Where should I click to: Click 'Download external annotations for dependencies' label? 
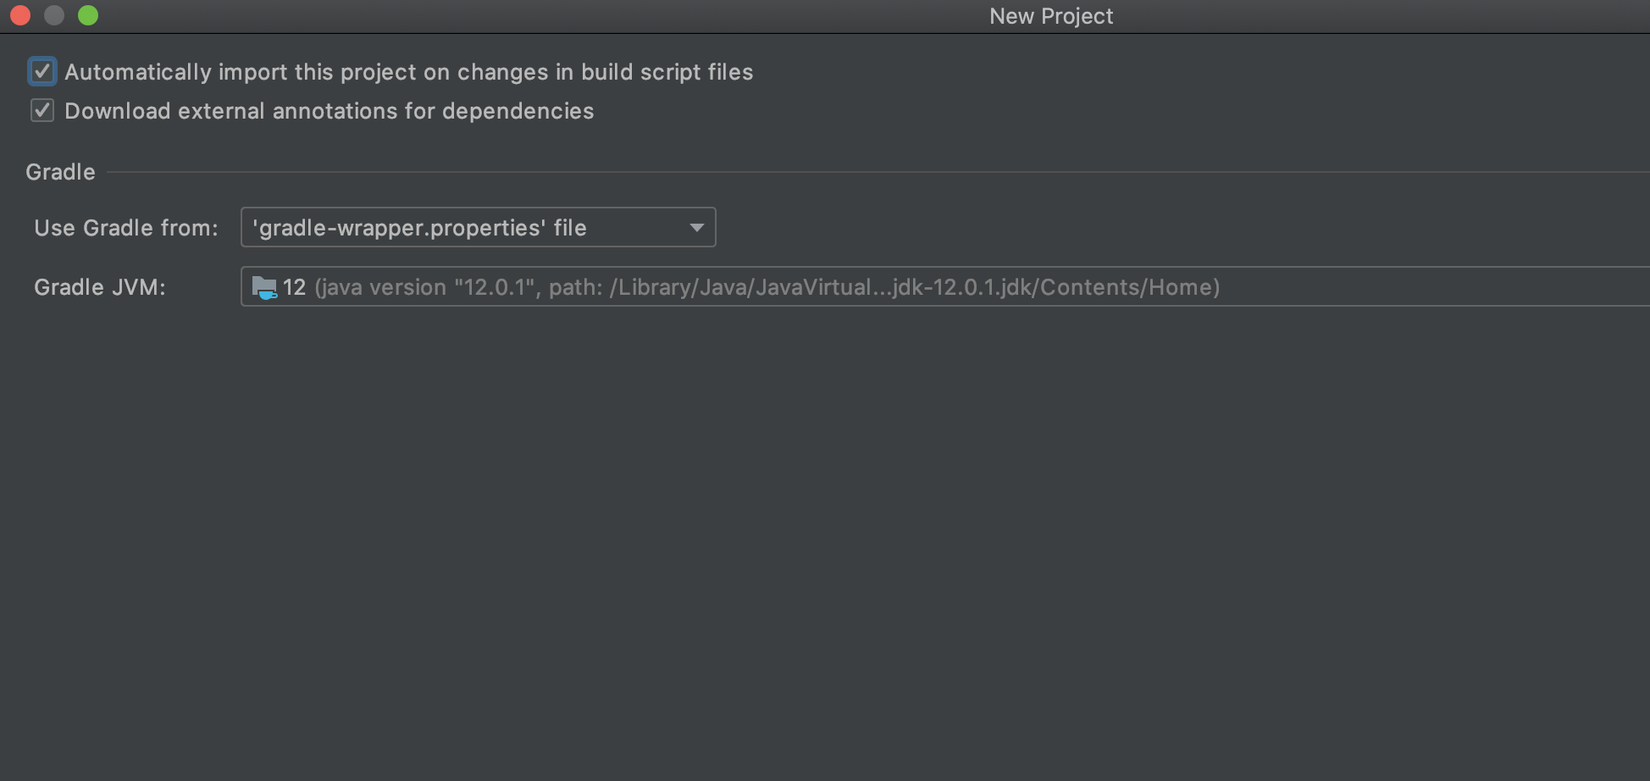(329, 111)
